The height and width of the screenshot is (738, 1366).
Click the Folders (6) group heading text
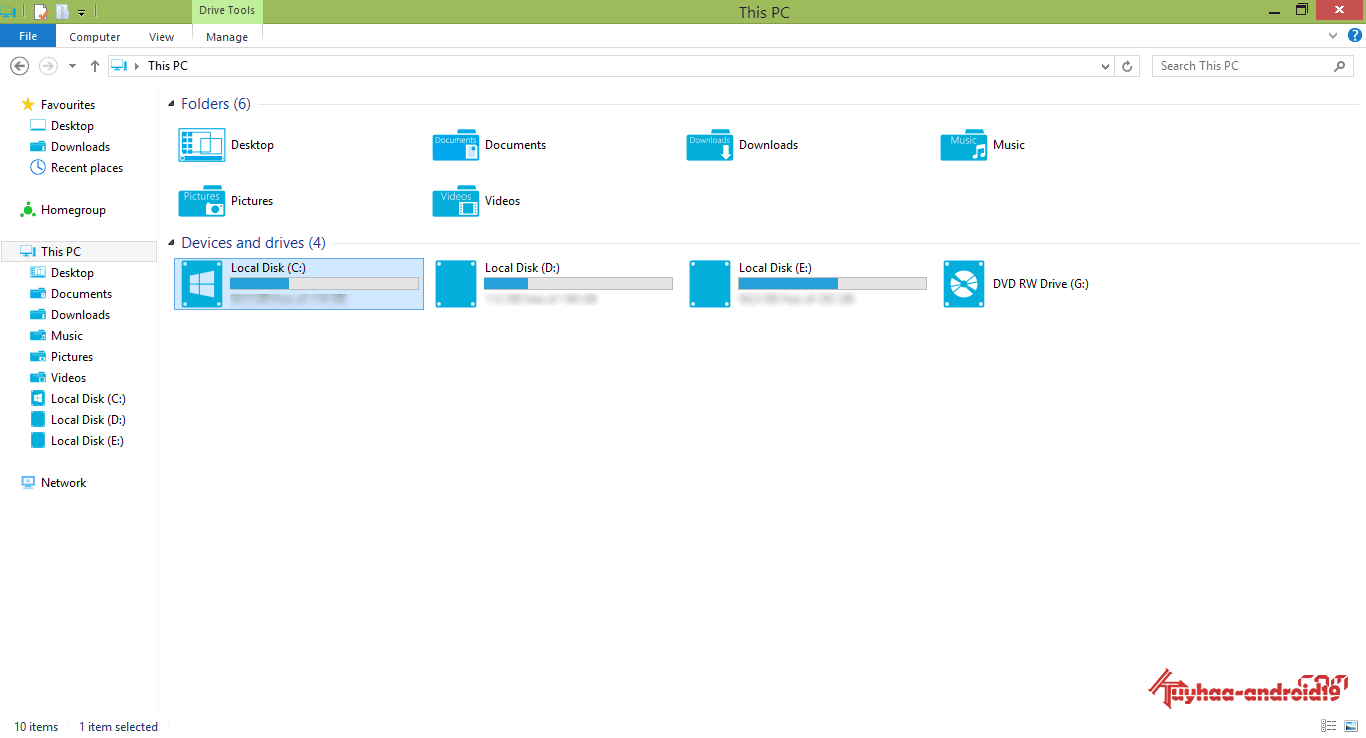[x=216, y=104]
